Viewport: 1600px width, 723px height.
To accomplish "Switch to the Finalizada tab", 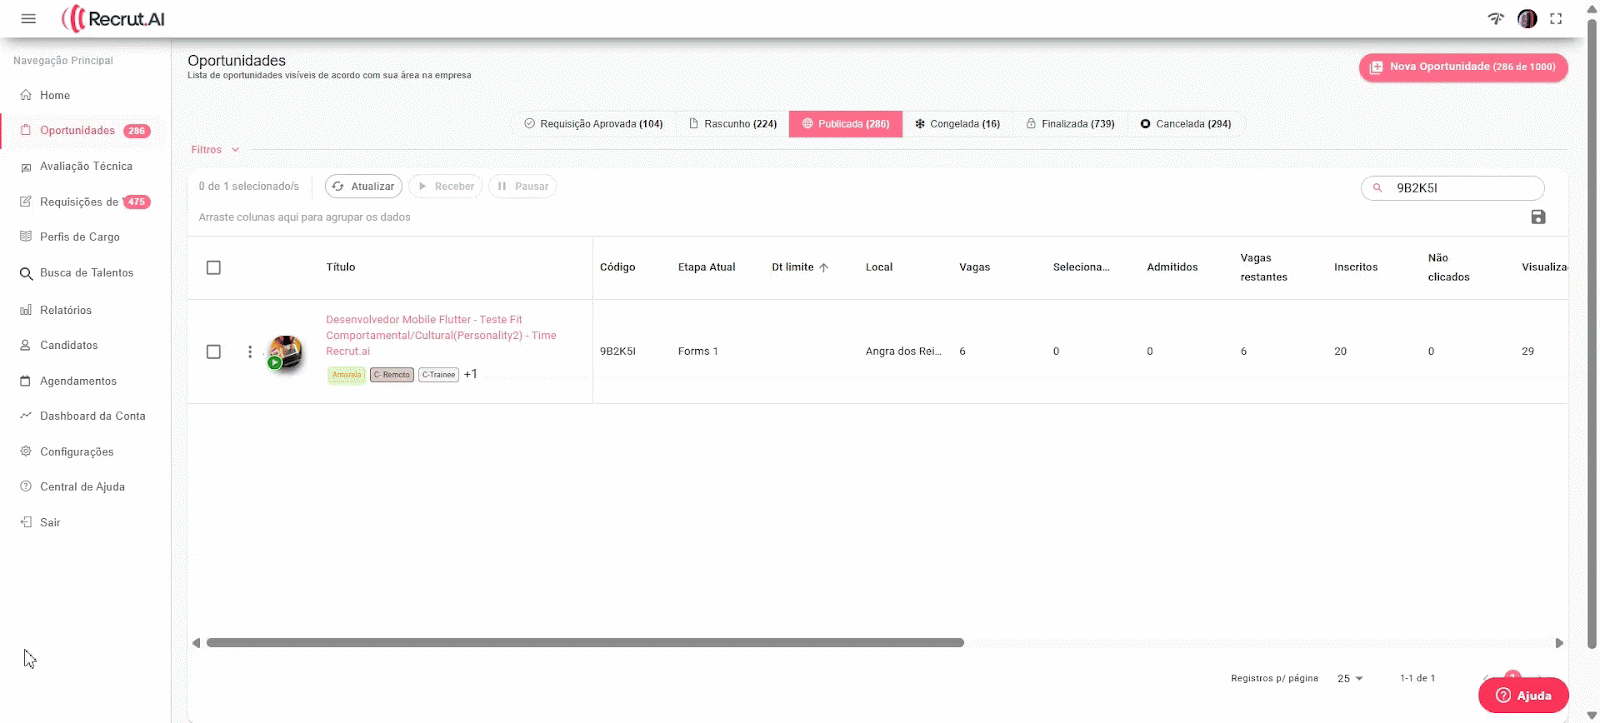I will coord(1070,124).
